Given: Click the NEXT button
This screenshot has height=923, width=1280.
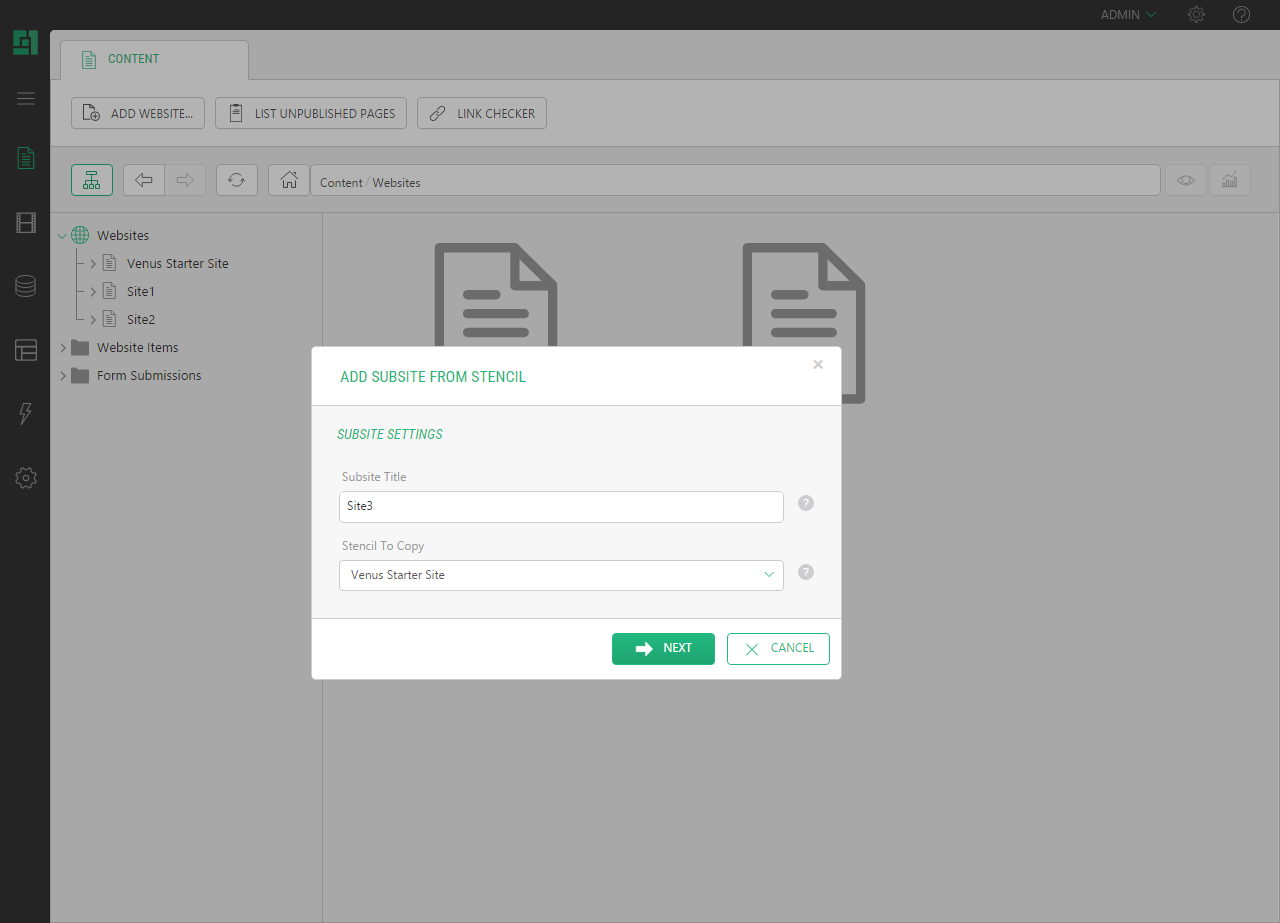Looking at the screenshot, I should pos(663,648).
